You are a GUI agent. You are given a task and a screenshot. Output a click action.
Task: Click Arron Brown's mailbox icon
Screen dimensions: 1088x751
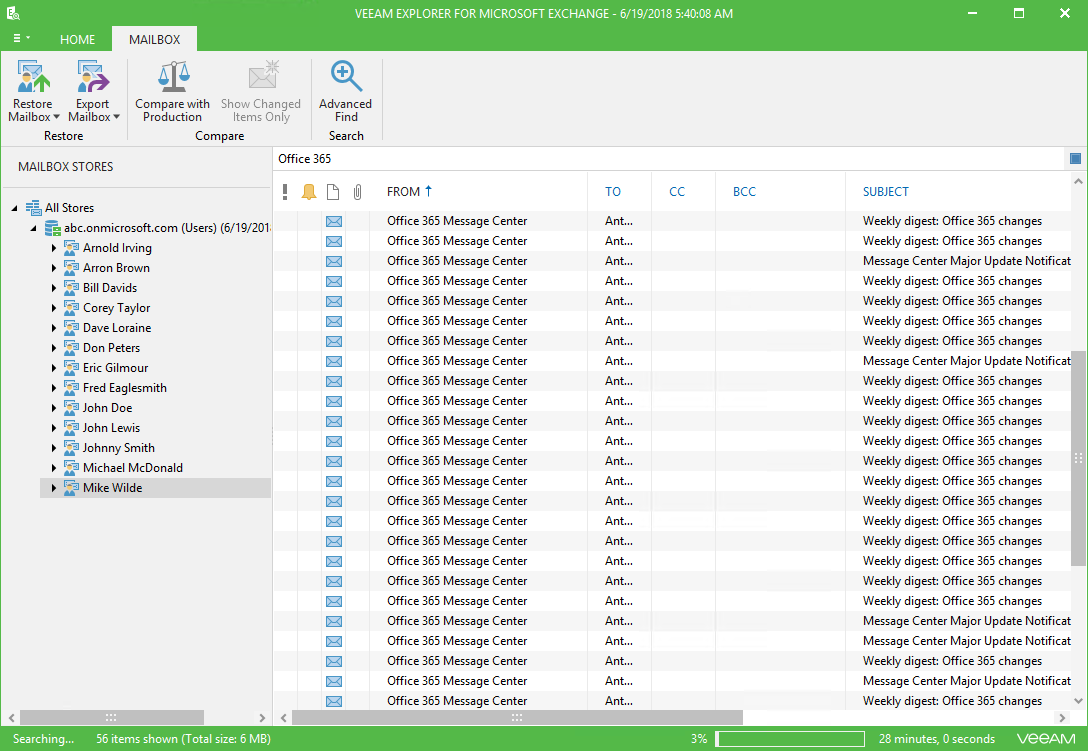click(x=71, y=268)
